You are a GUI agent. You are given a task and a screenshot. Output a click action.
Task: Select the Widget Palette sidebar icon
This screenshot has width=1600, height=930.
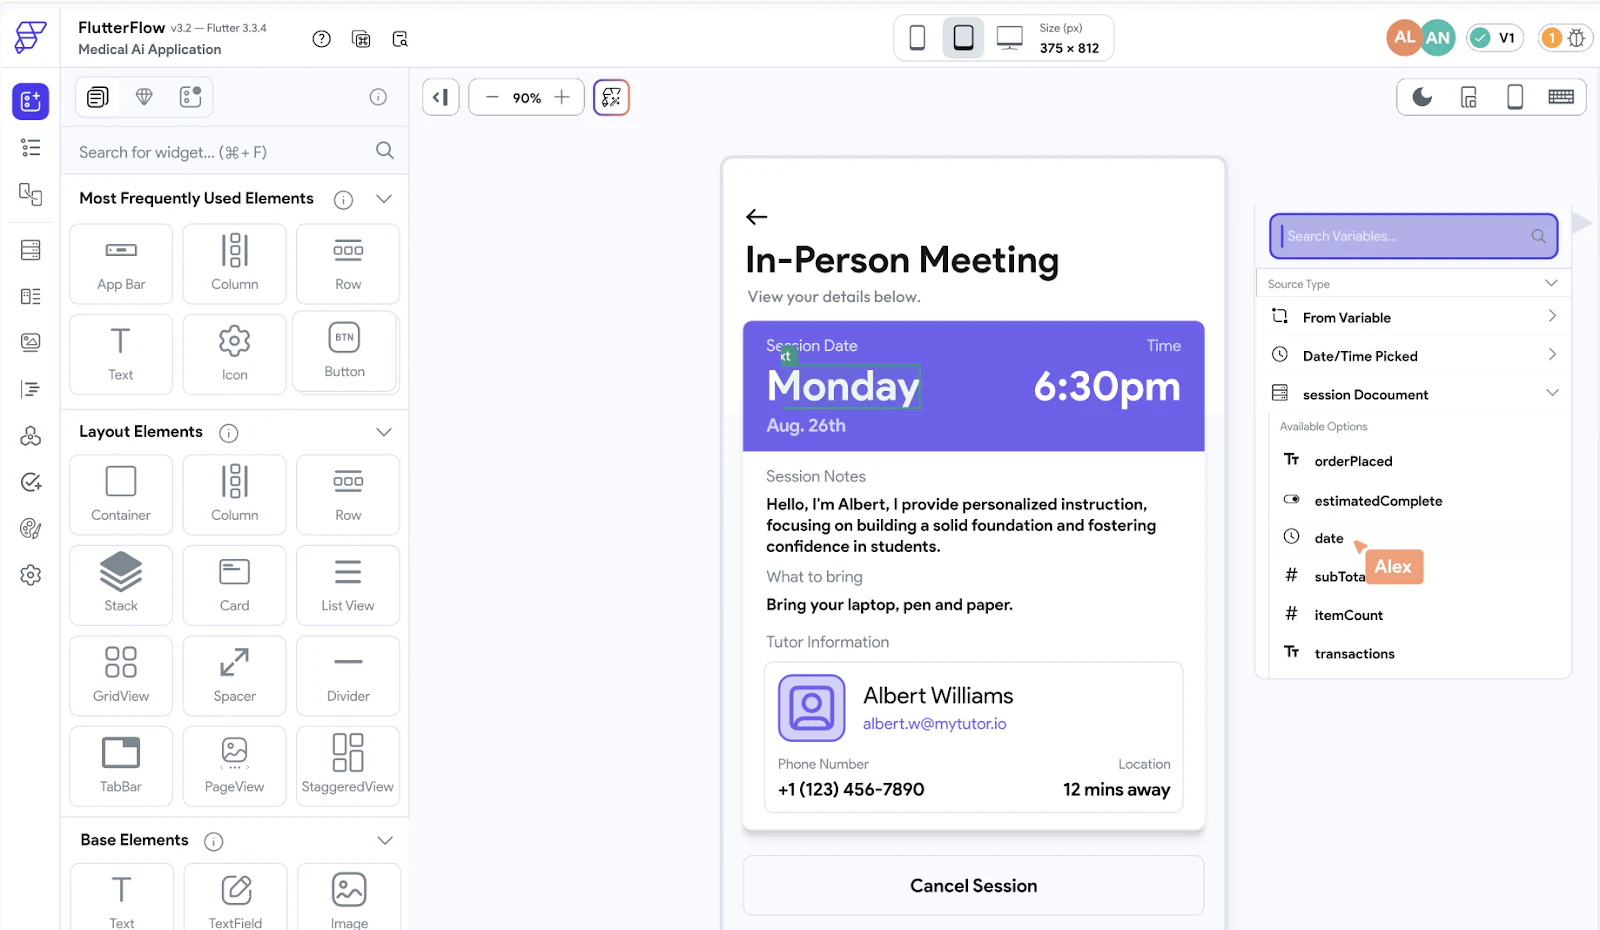[x=31, y=101]
